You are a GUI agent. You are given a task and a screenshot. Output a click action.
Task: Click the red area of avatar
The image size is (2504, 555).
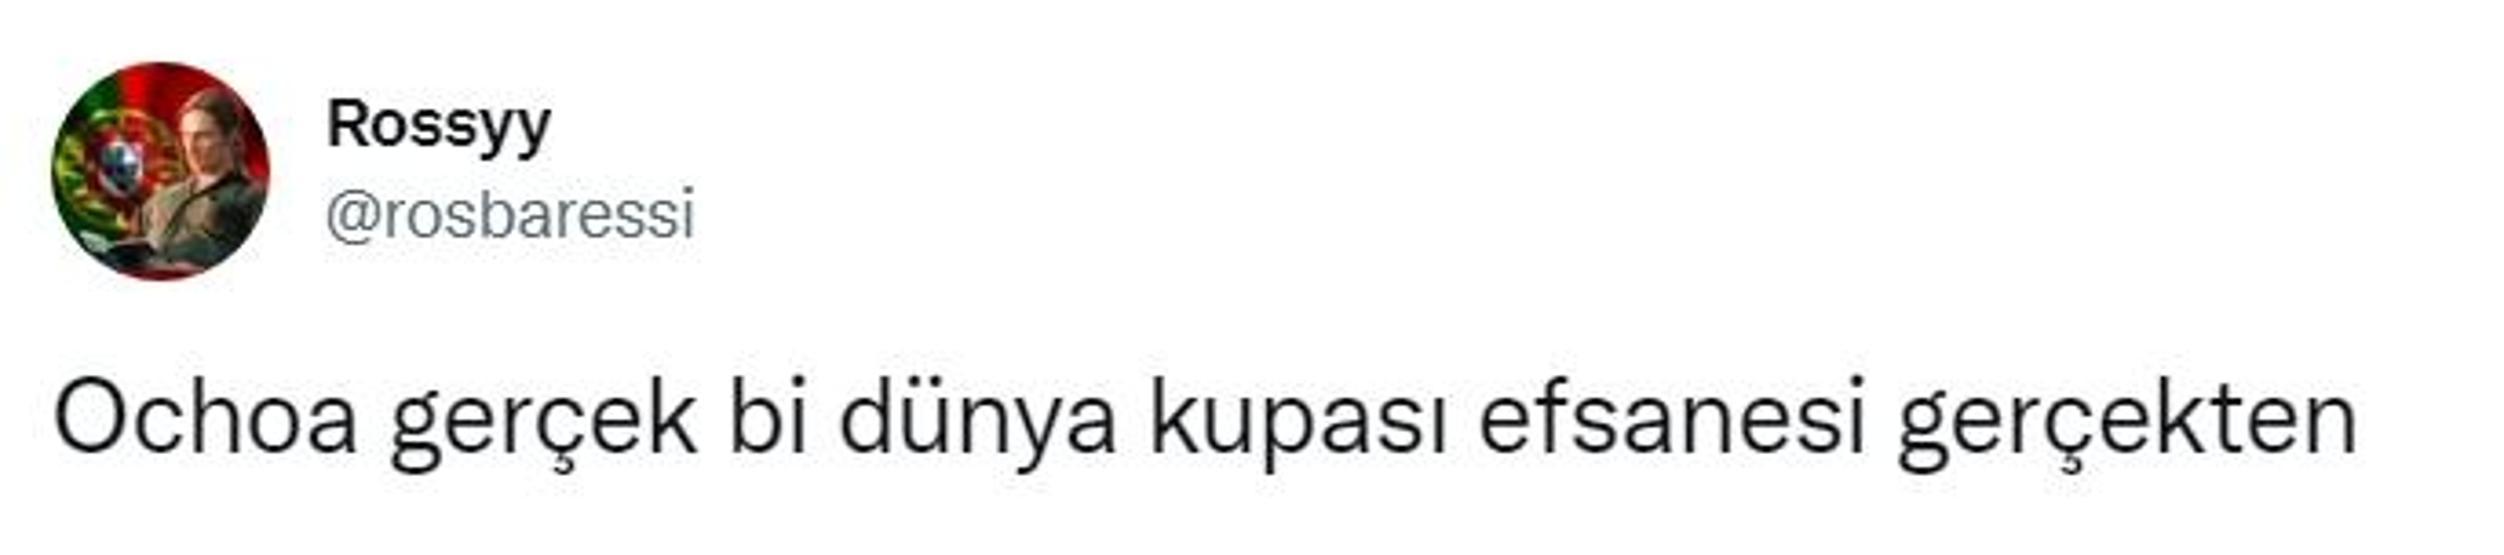pyautogui.click(x=215, y=85)
